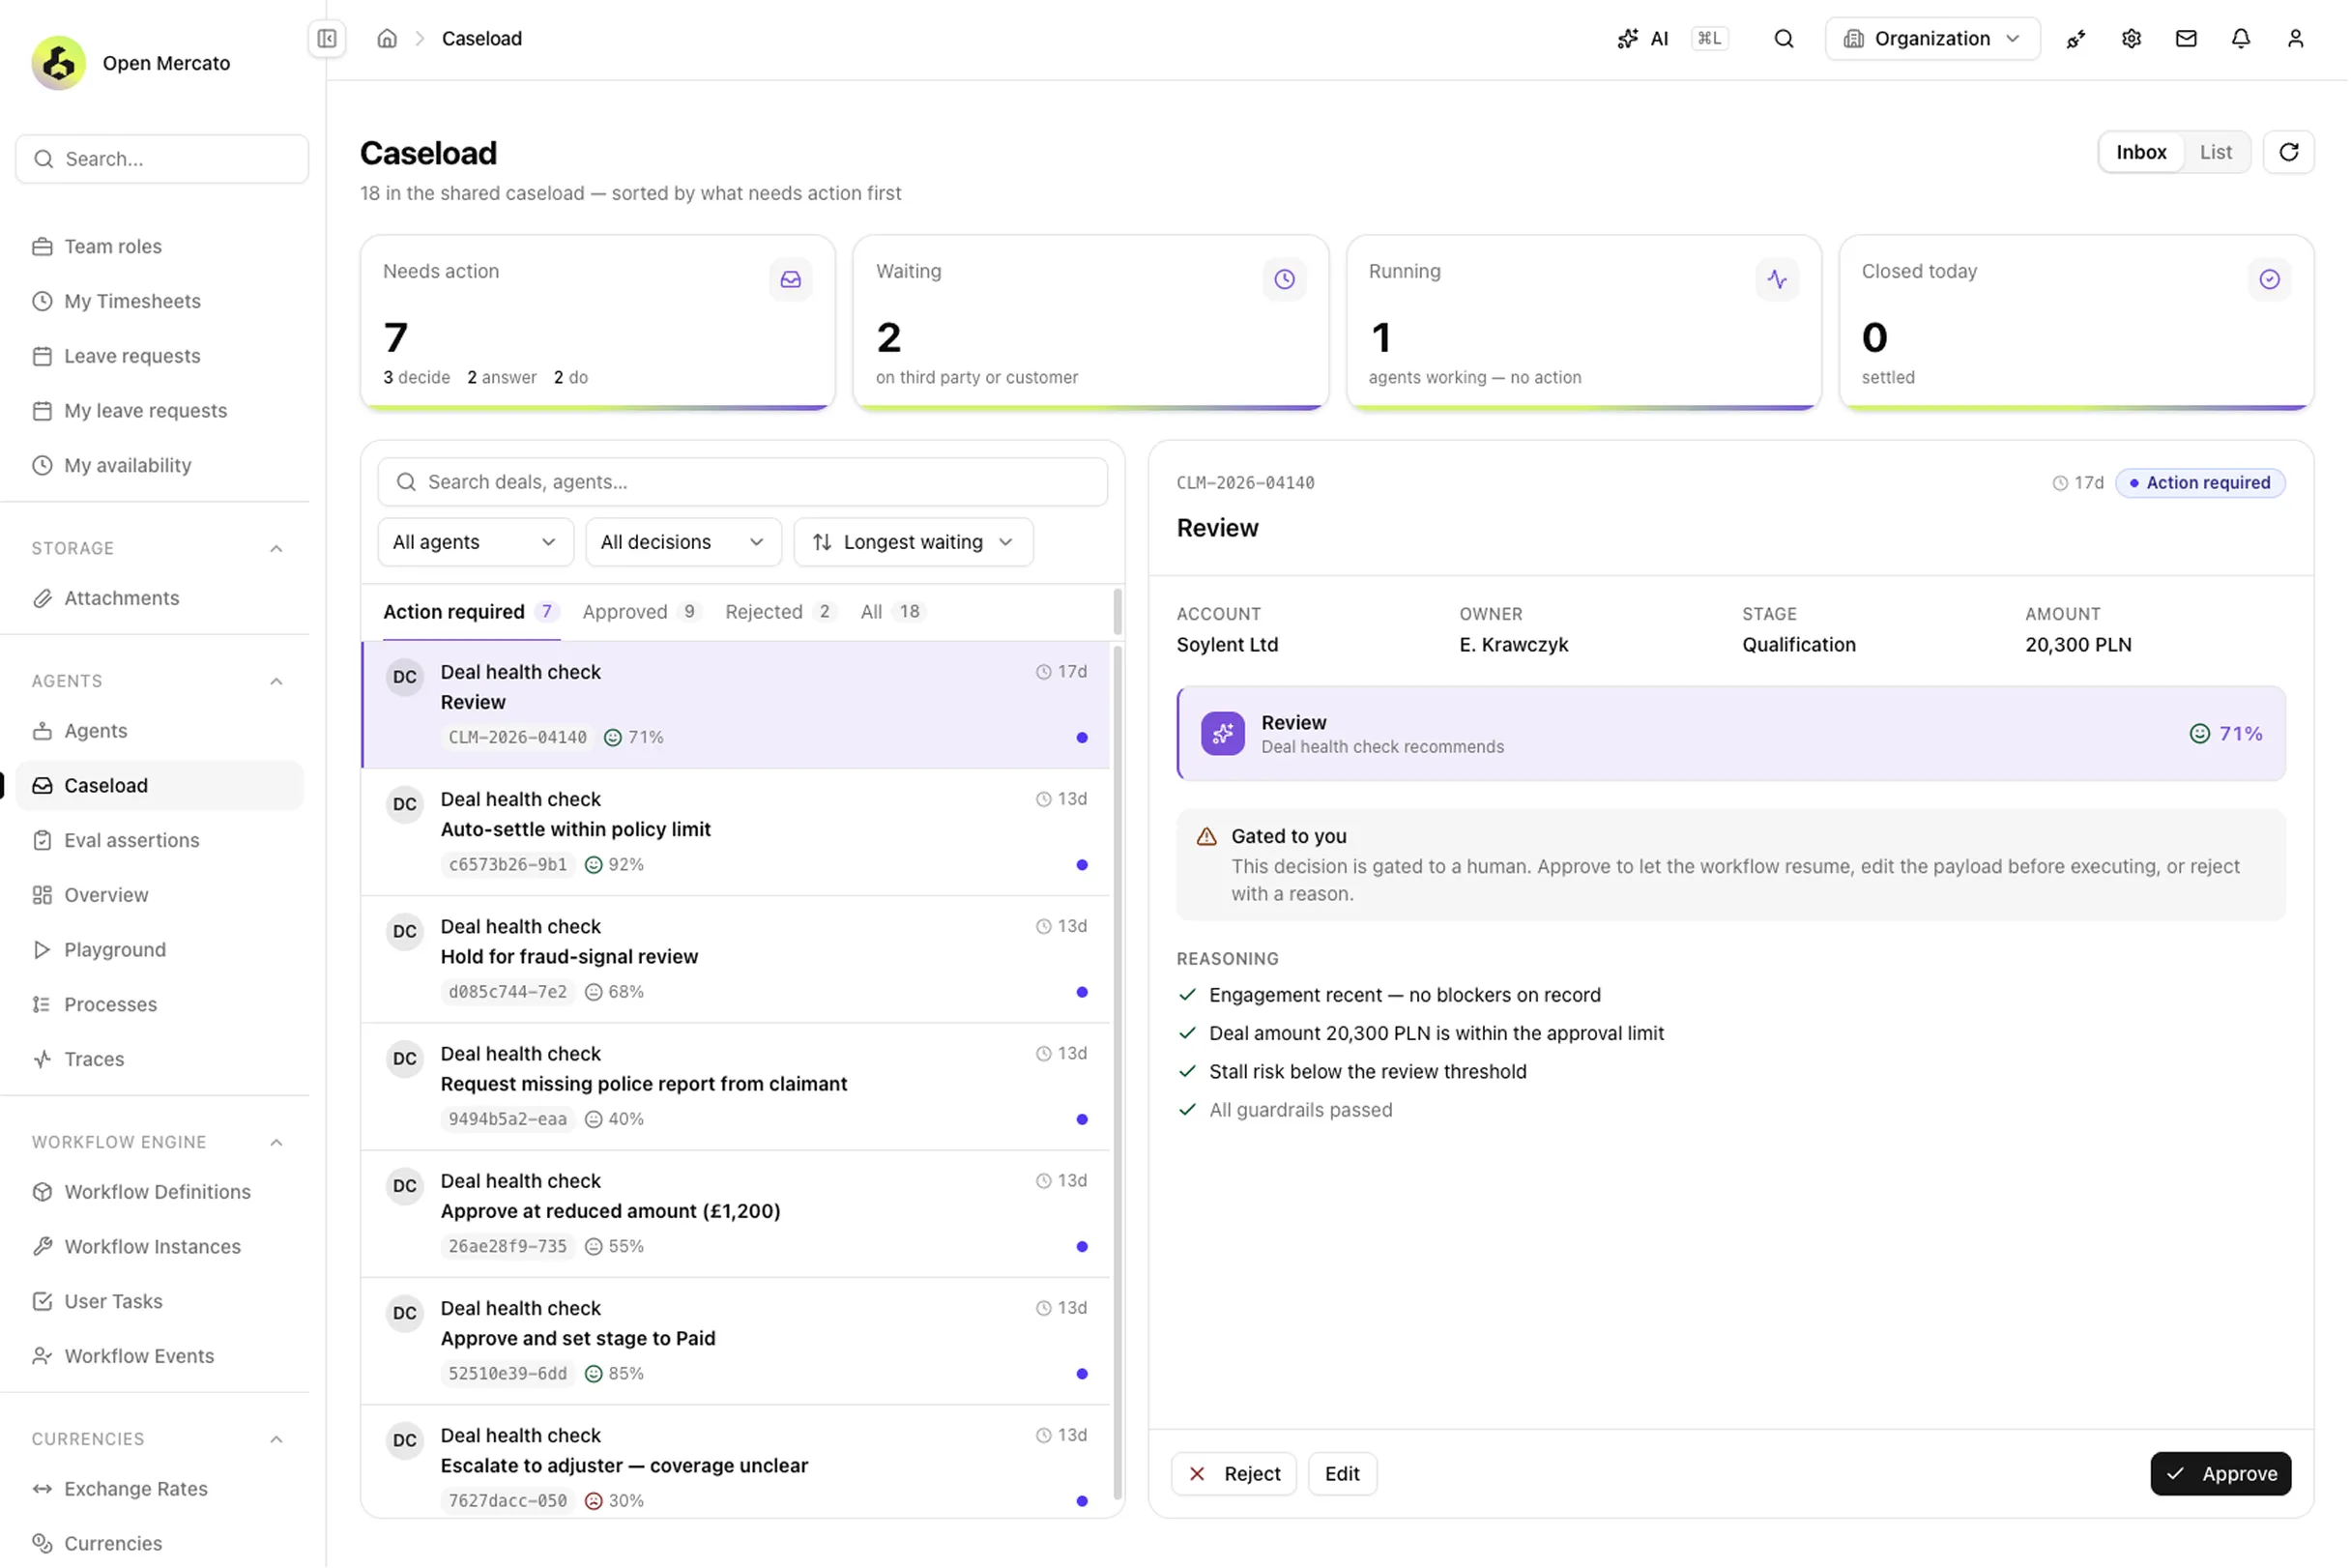Collapse the Currencies sidebar section
Screen dimensions: 2351x1568
click(x=276, y=1439)
